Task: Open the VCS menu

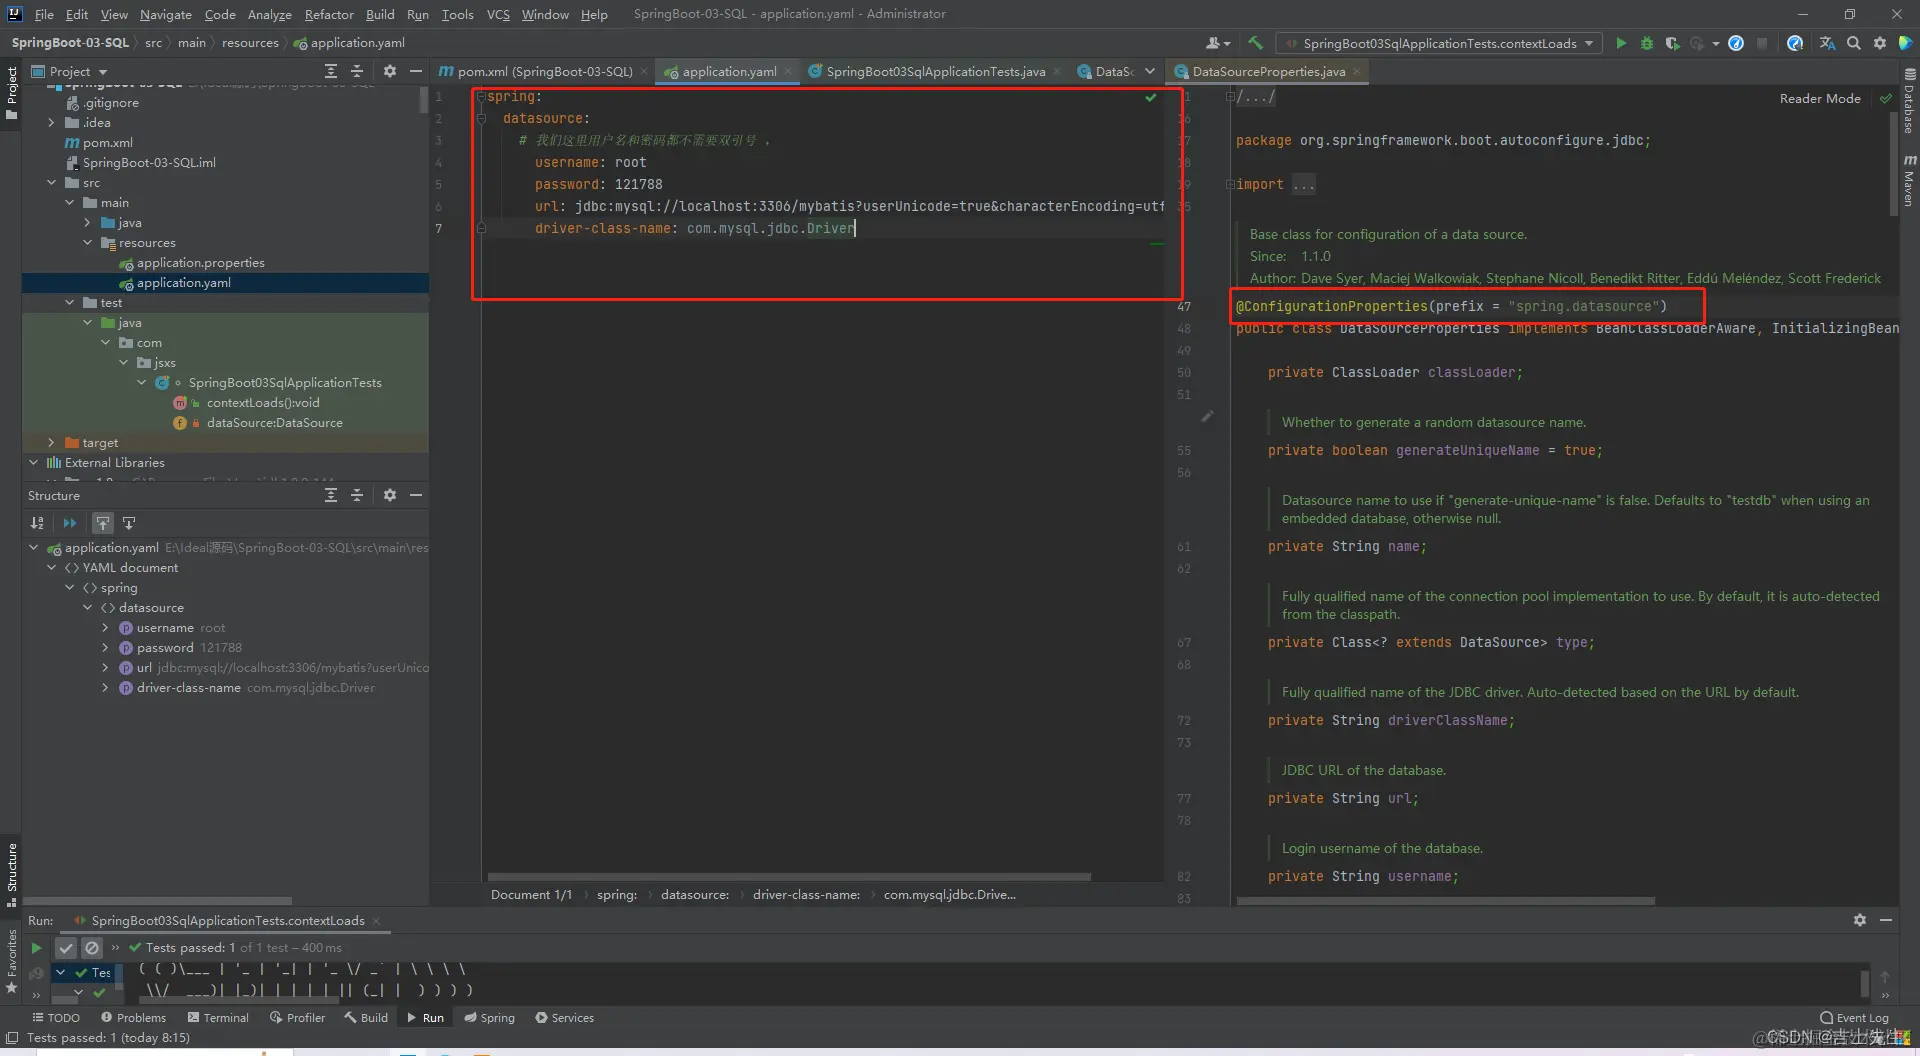Action: 498,14
